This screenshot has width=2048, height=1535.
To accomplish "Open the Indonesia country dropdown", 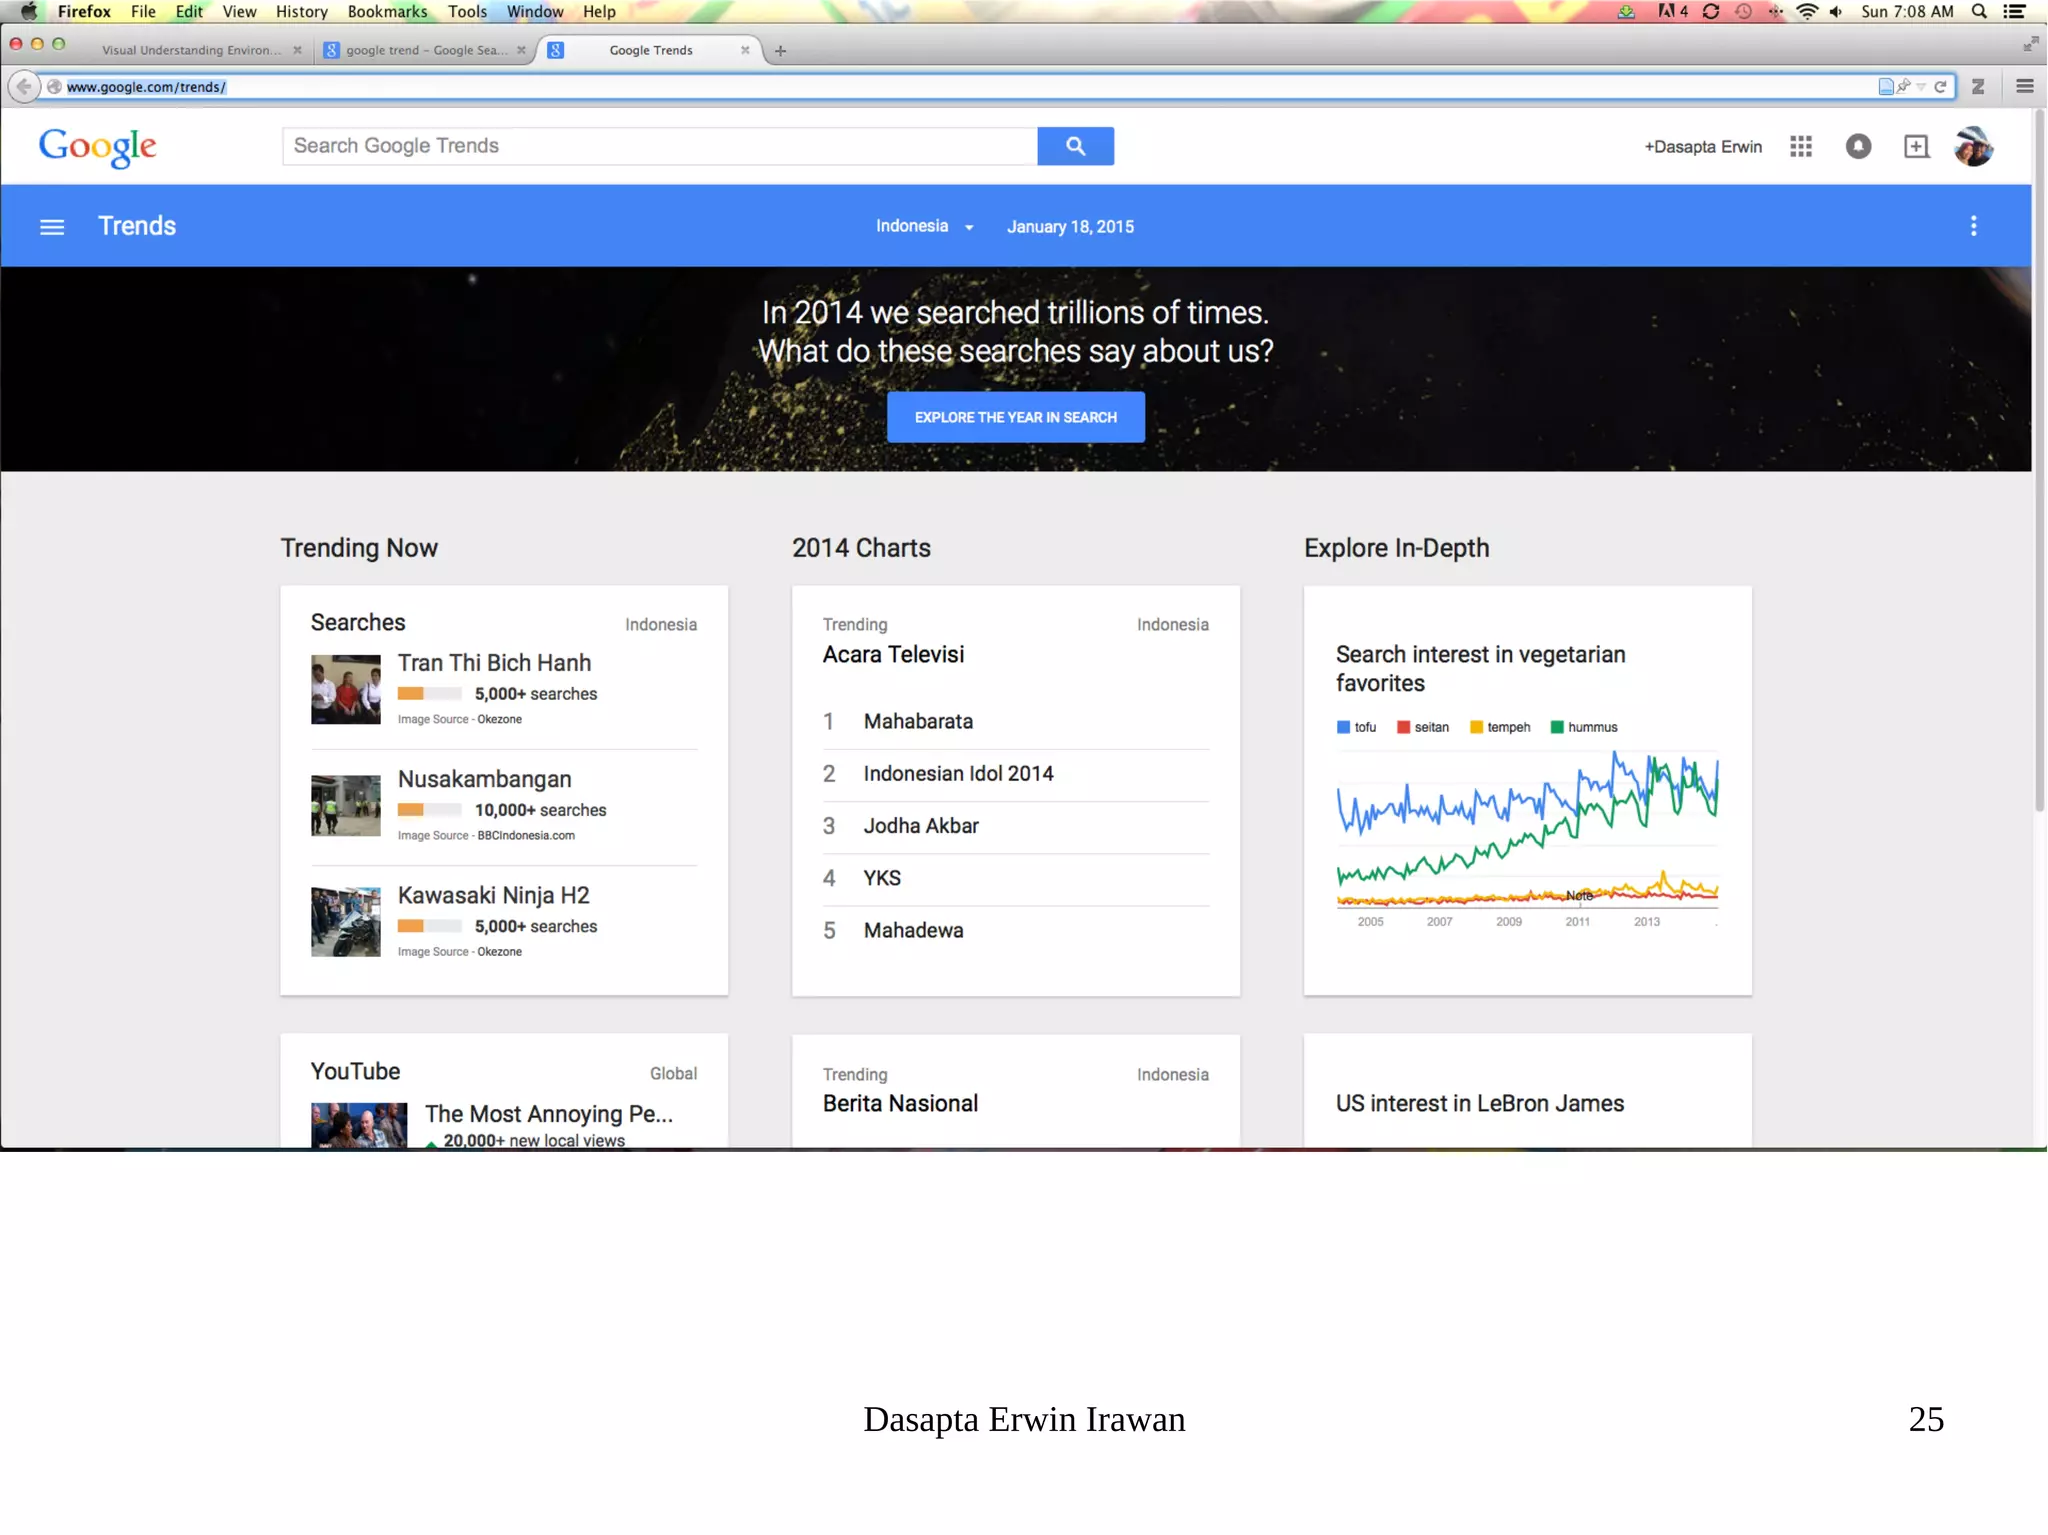I will (x=924, y=226).
